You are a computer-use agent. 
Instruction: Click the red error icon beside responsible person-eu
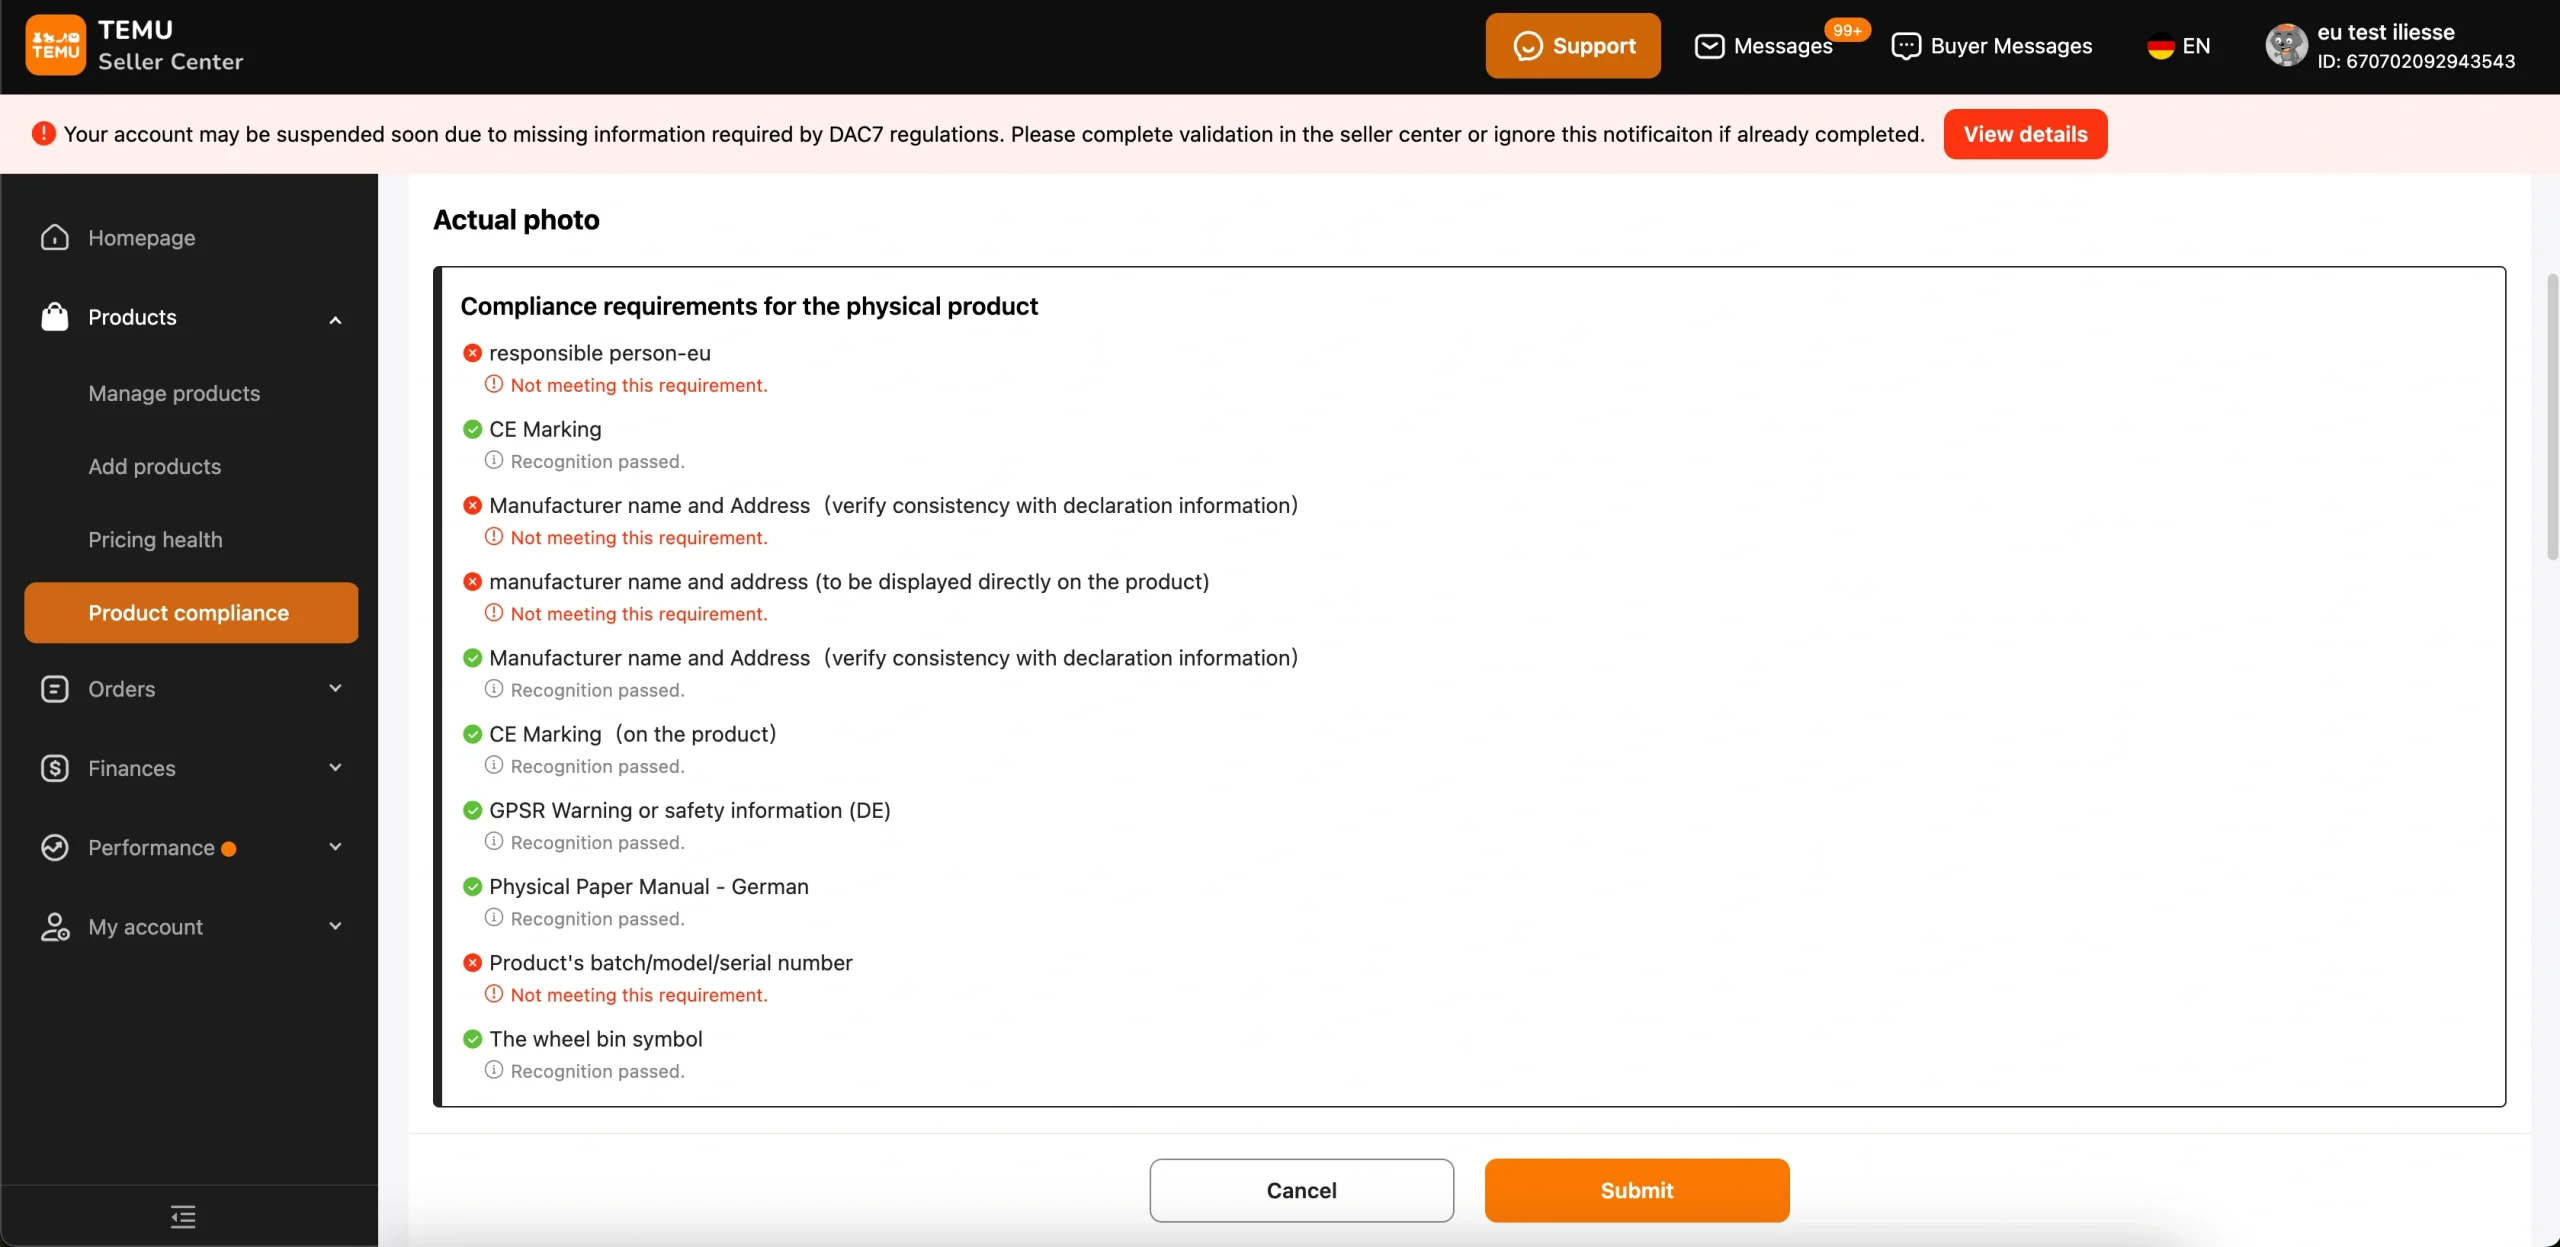(473, 353)
